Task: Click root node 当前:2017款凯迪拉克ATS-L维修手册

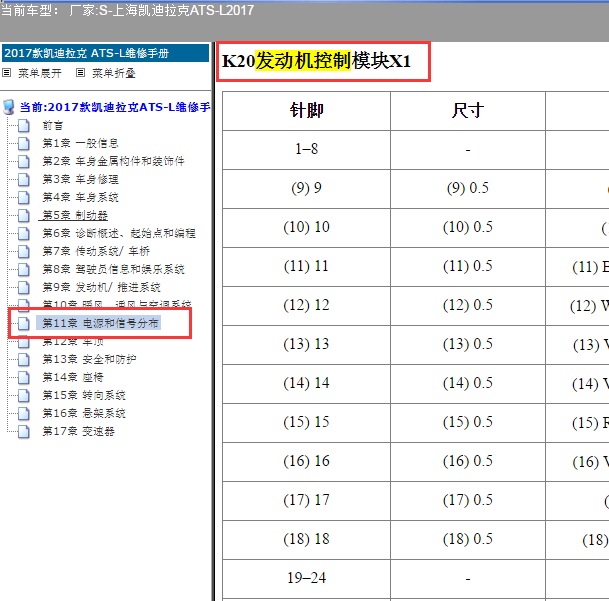Action: point(115,107)
